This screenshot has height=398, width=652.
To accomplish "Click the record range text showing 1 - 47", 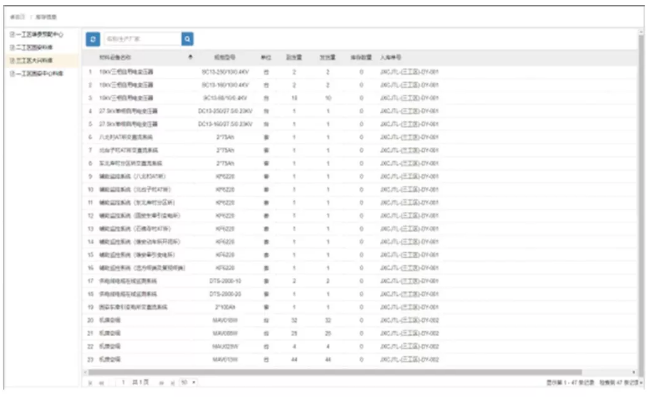I will (x=570, y=383).
